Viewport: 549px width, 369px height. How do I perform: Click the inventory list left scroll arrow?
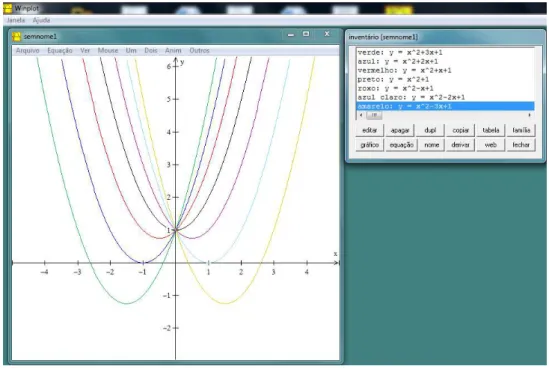pos(361,115)
